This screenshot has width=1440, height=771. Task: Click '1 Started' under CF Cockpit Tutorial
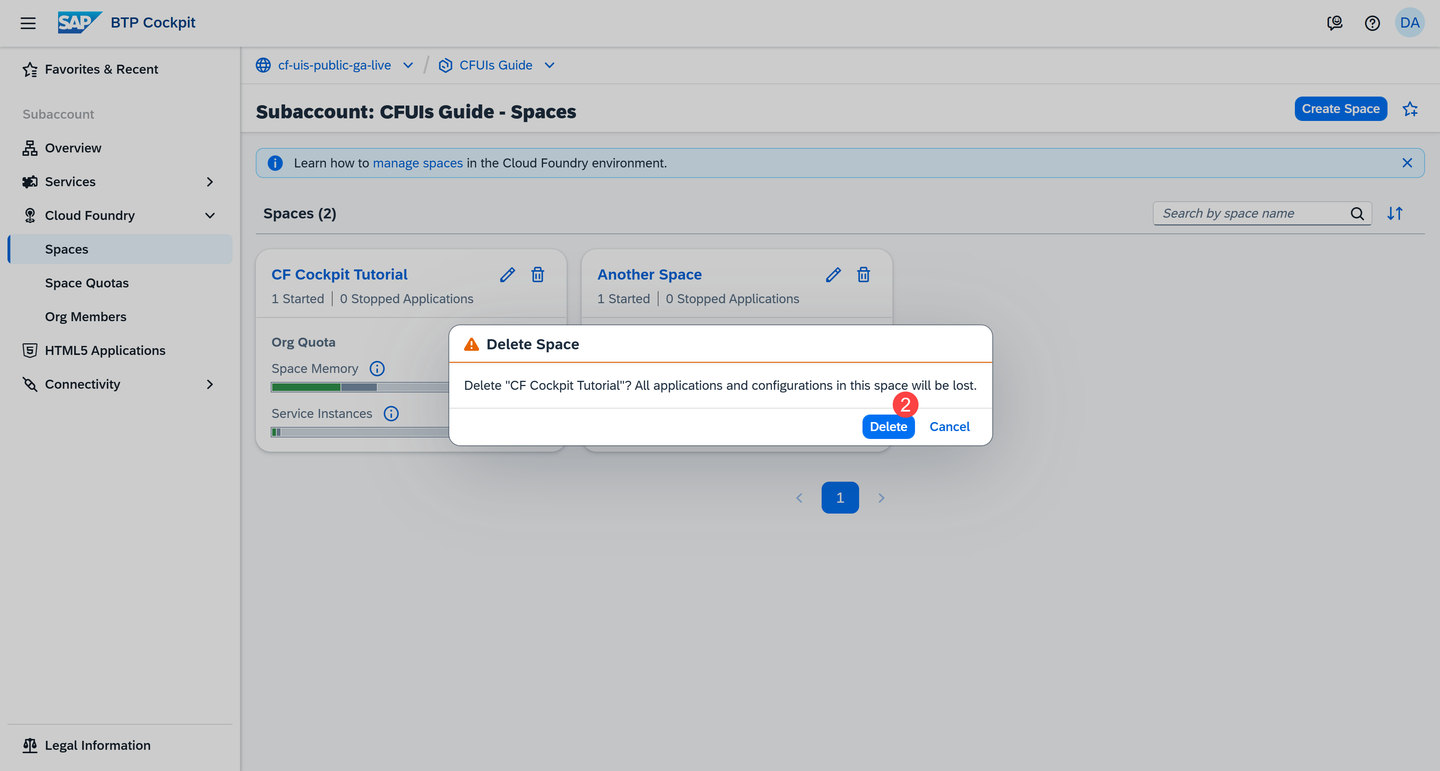click(298, 299)
